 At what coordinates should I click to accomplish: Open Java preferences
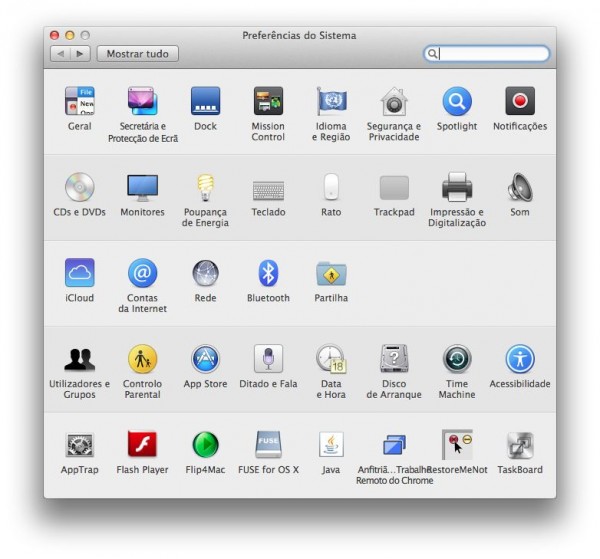[331, 445]
